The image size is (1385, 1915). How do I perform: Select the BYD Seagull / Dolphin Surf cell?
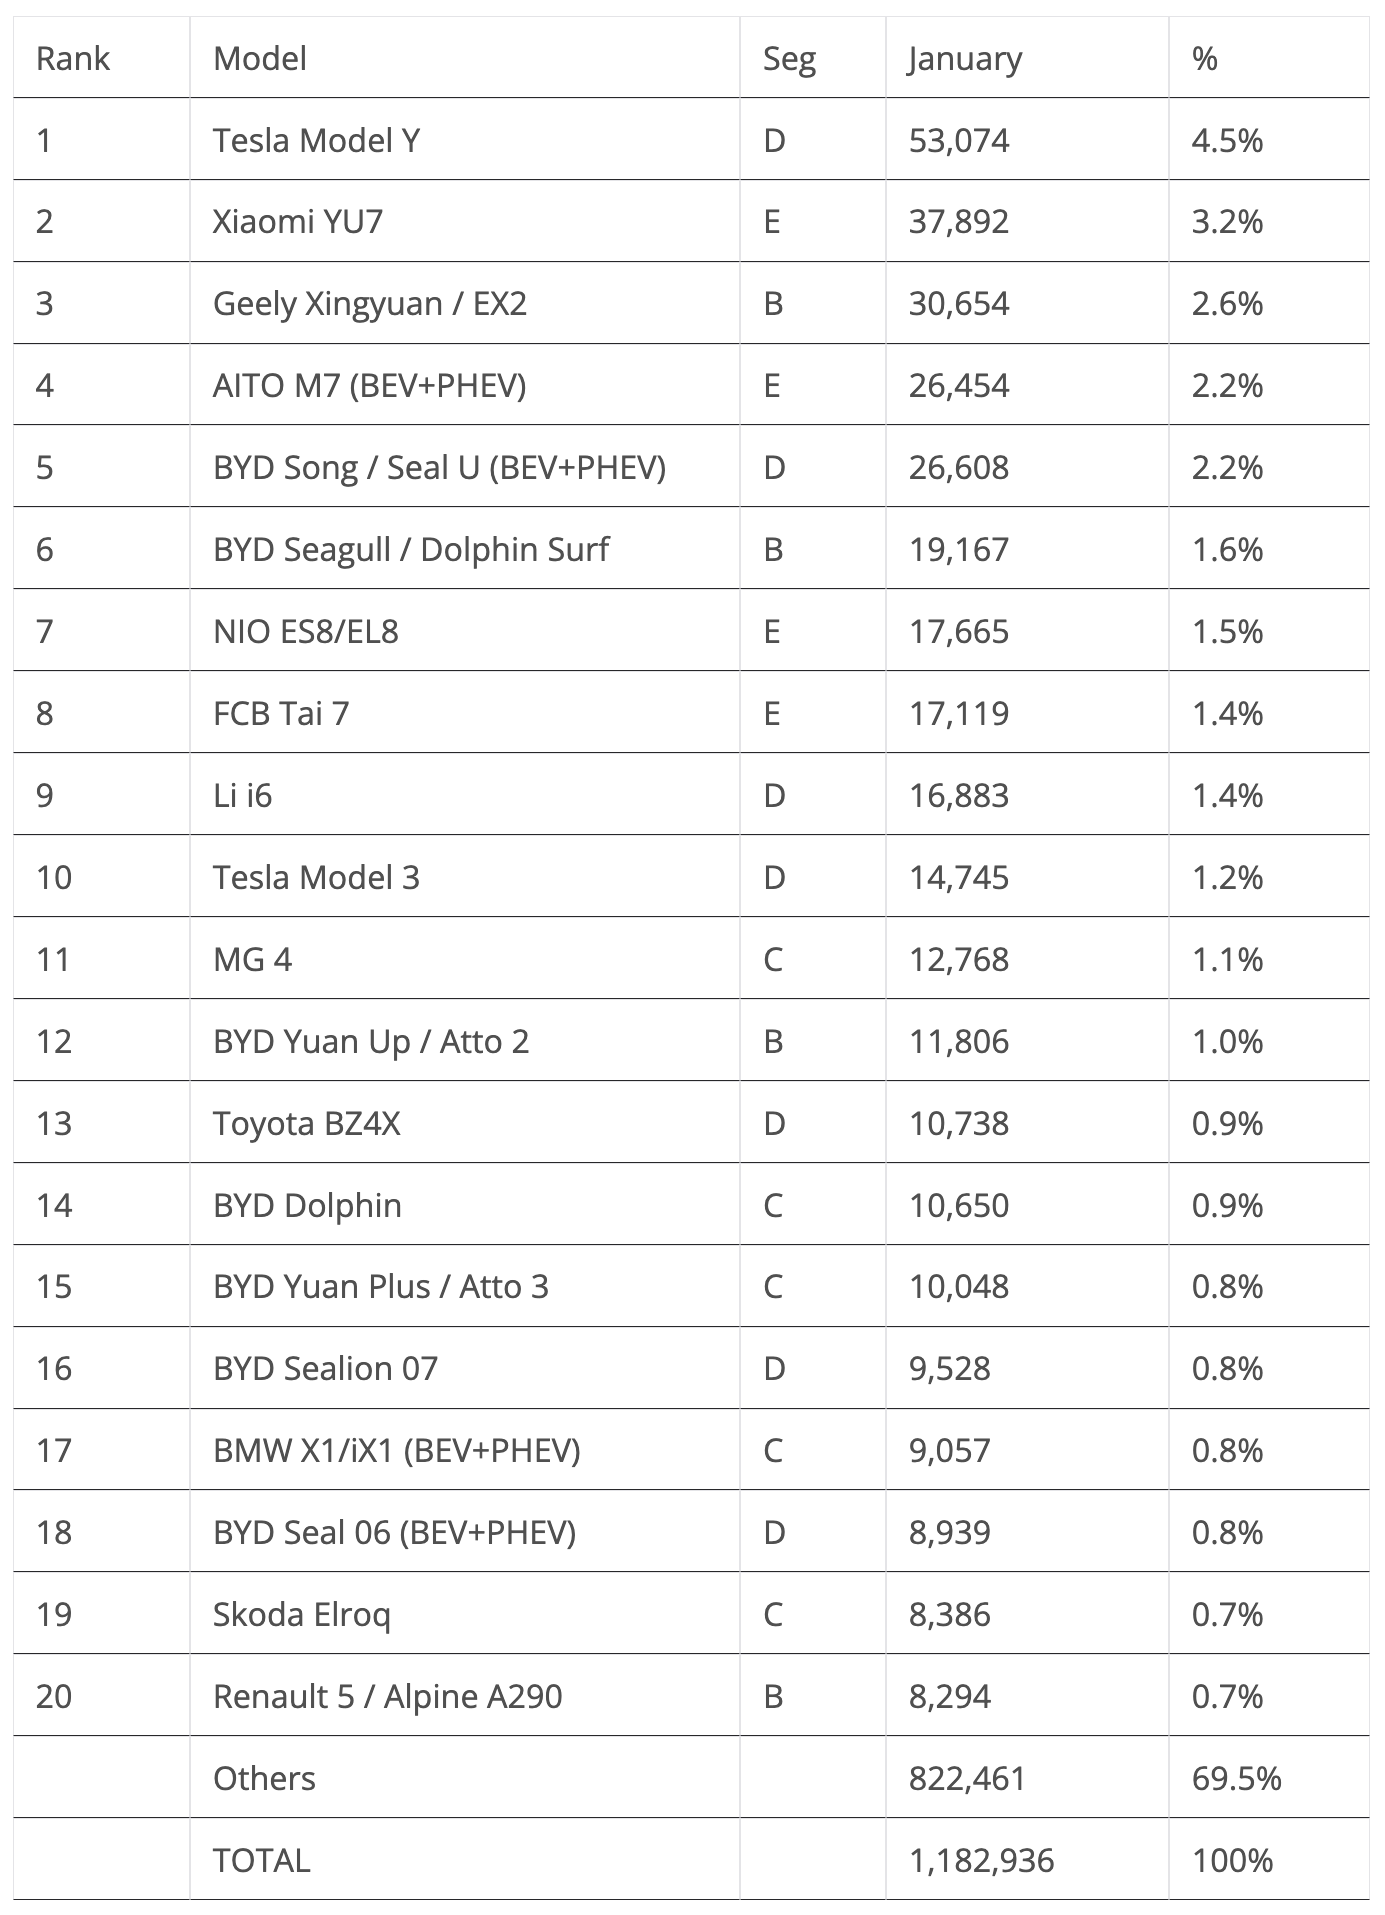(x=410, y=549)
